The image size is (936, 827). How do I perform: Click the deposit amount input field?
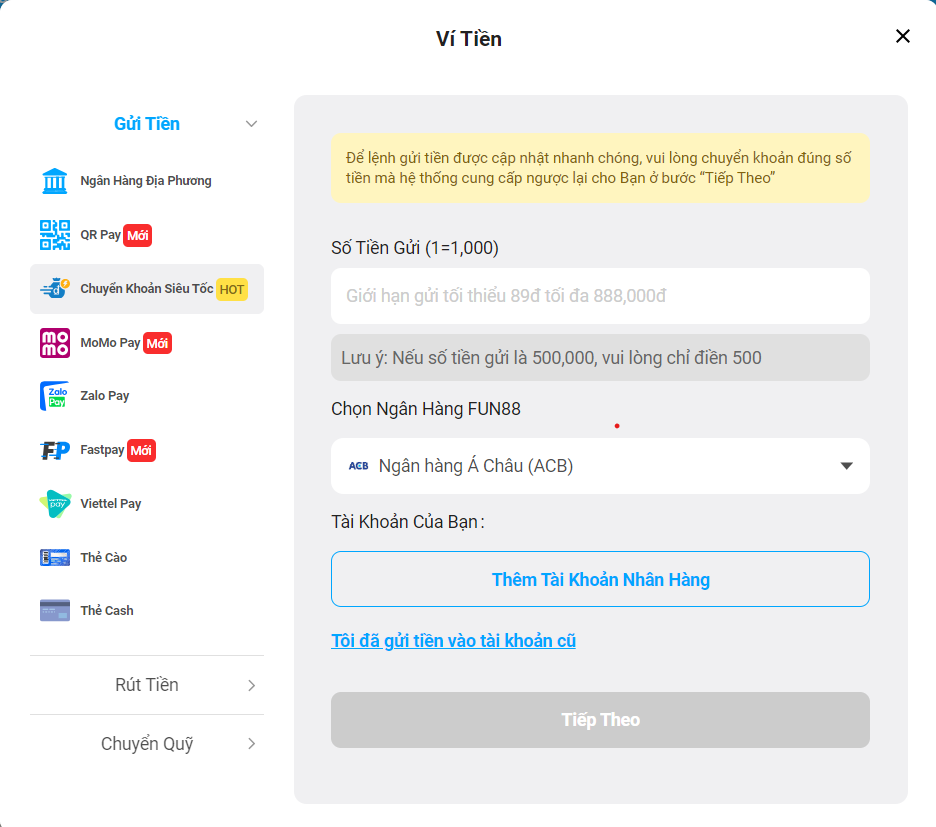pyautogui.click(x=600, y=297)
